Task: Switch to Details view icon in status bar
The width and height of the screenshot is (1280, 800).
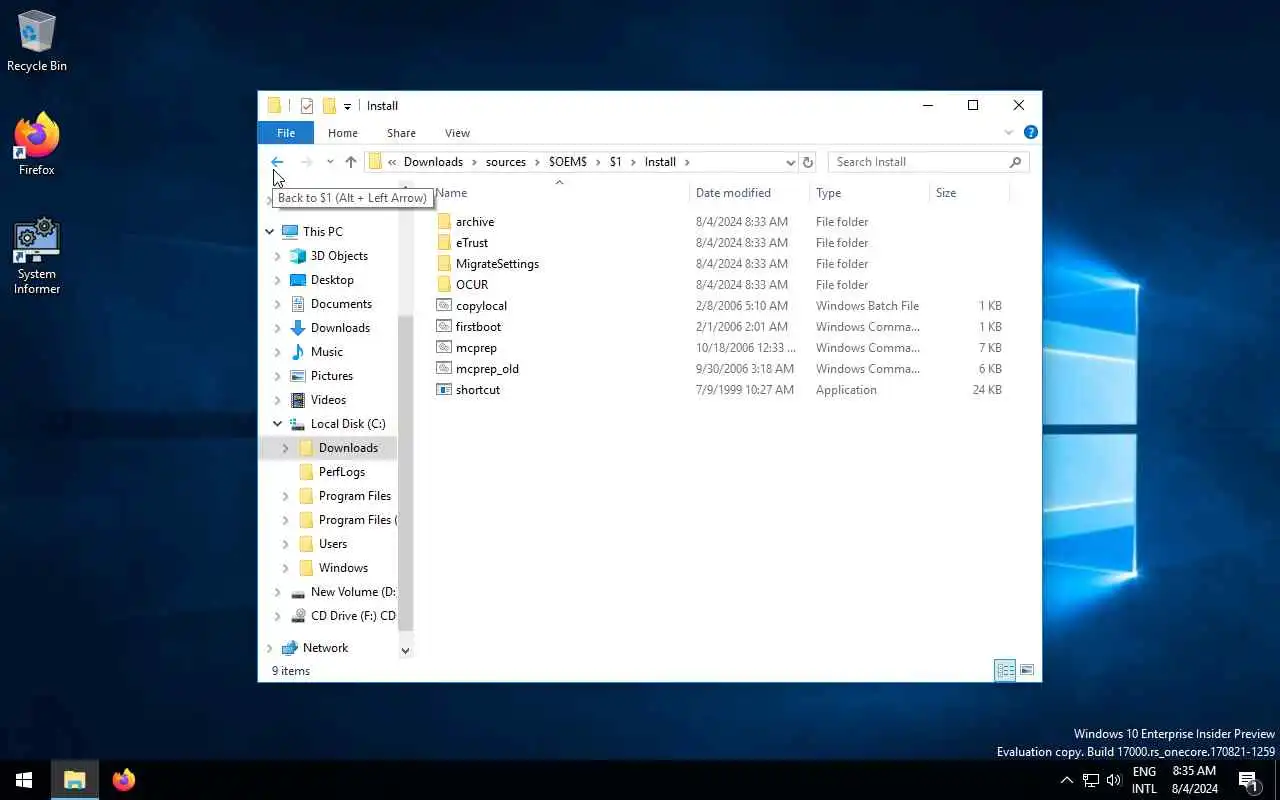Action: point(1005,670)
